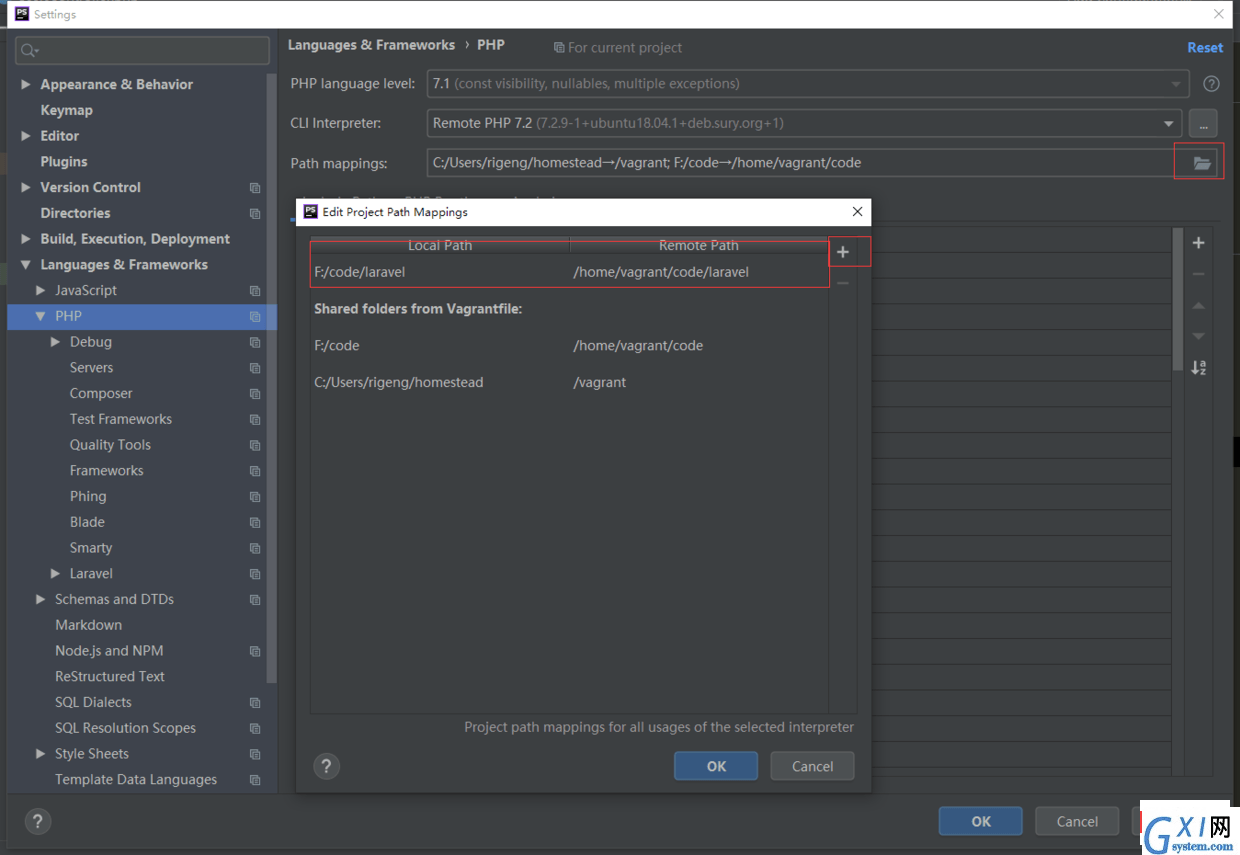Click Languages & Frameworks breadcrumb

(x=371, y=45)
